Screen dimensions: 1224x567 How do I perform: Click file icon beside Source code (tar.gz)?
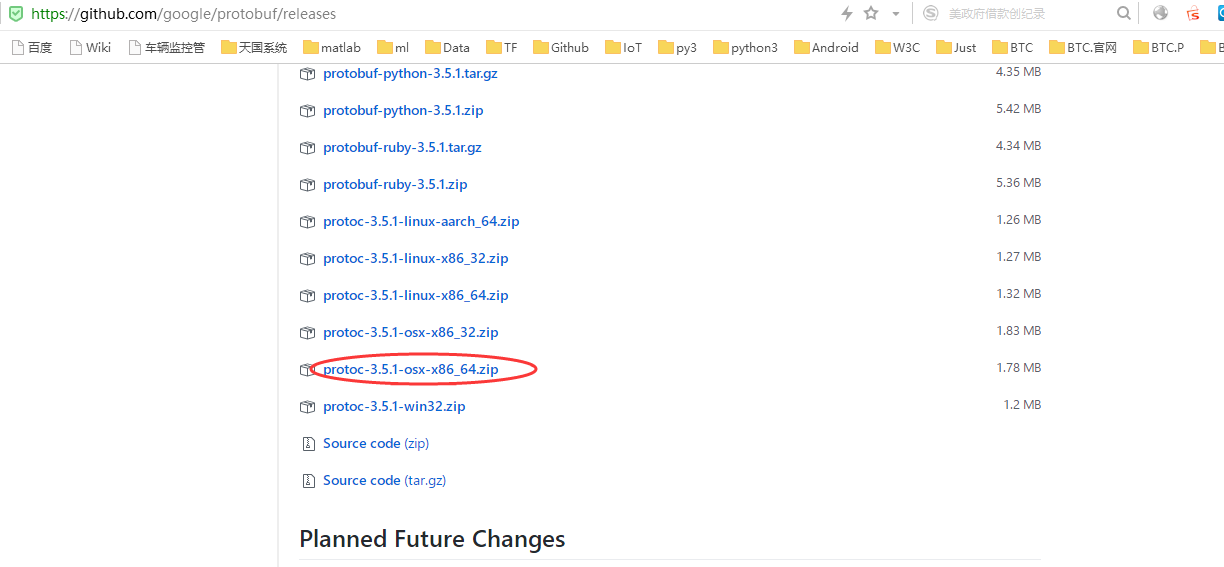coord(307,481)
